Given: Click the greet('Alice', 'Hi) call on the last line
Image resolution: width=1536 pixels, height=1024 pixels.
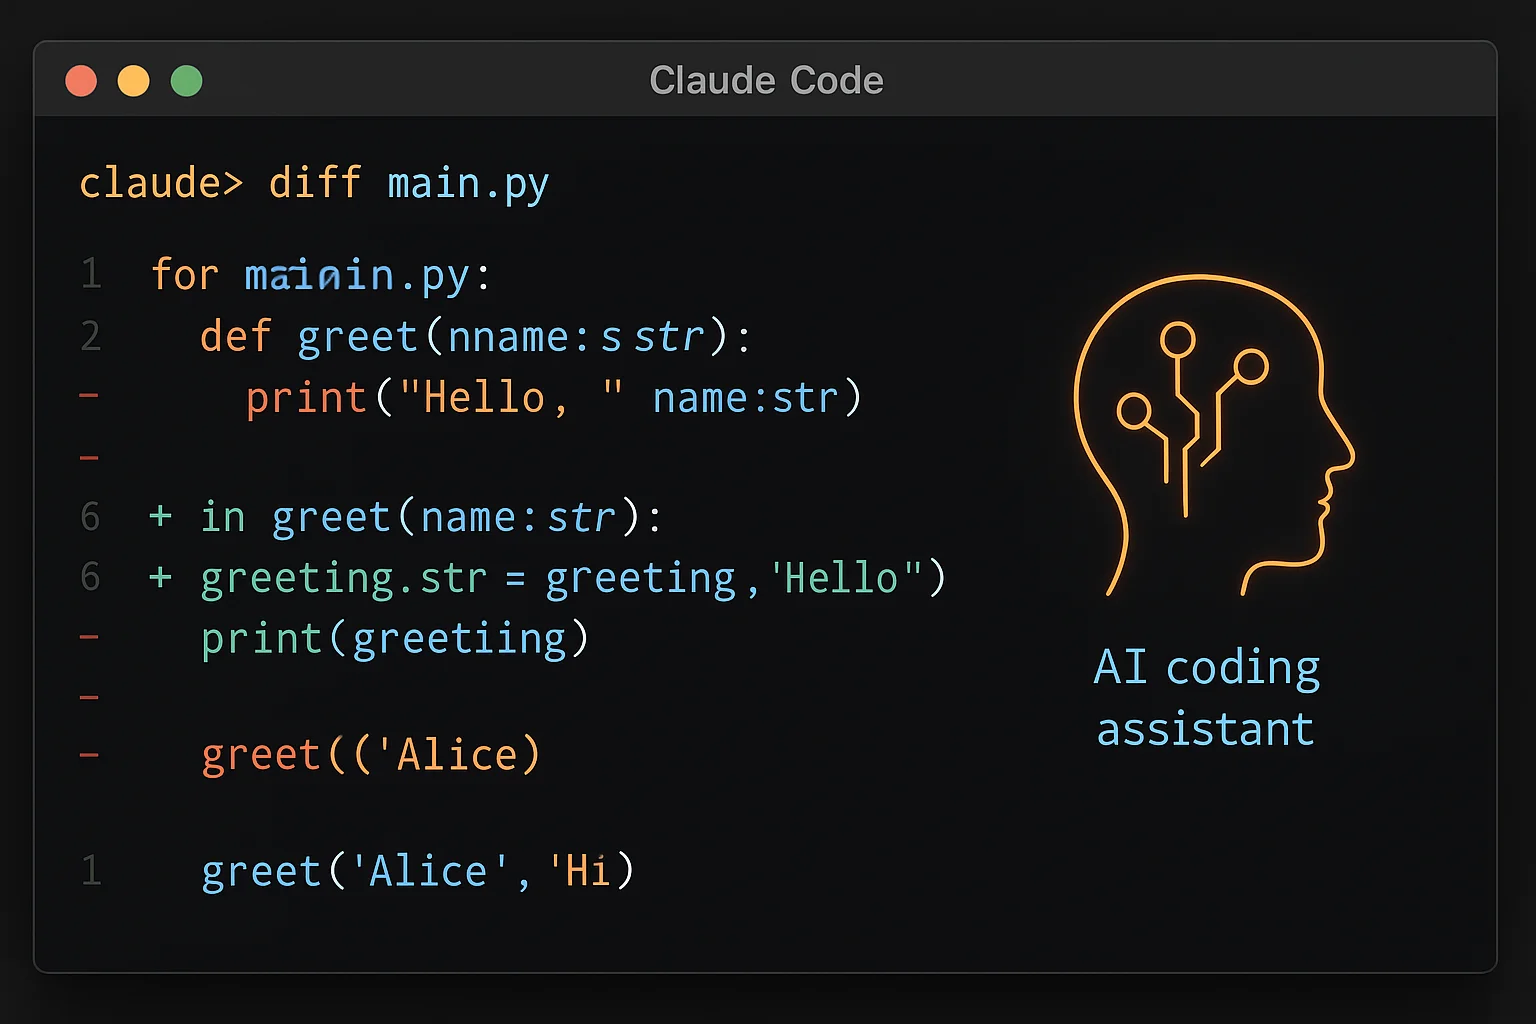Looking at the screenshot, I should coord(417,870).
